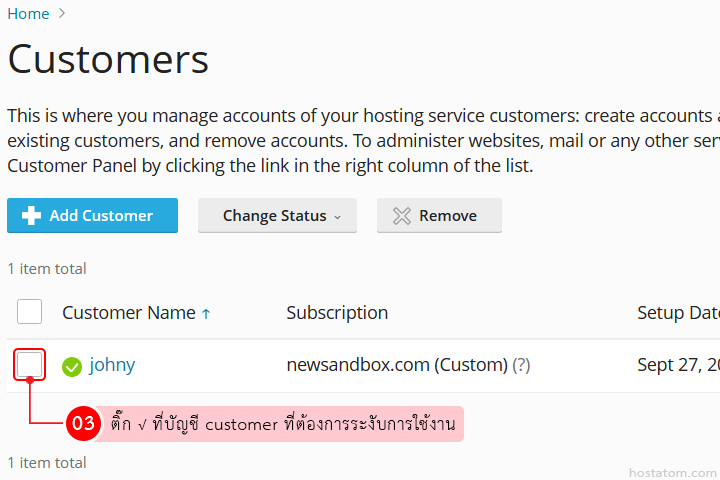Expand the Change Status dropdown
The width and height of the screenshot is (720, 480).
pos(277,215)
